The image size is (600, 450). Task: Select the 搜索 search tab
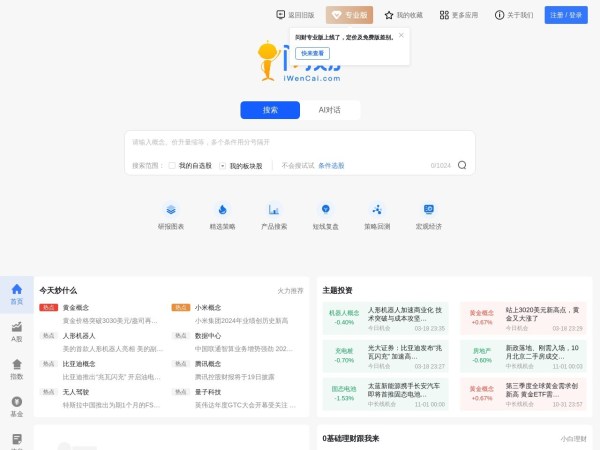click(x=270, y=110)
